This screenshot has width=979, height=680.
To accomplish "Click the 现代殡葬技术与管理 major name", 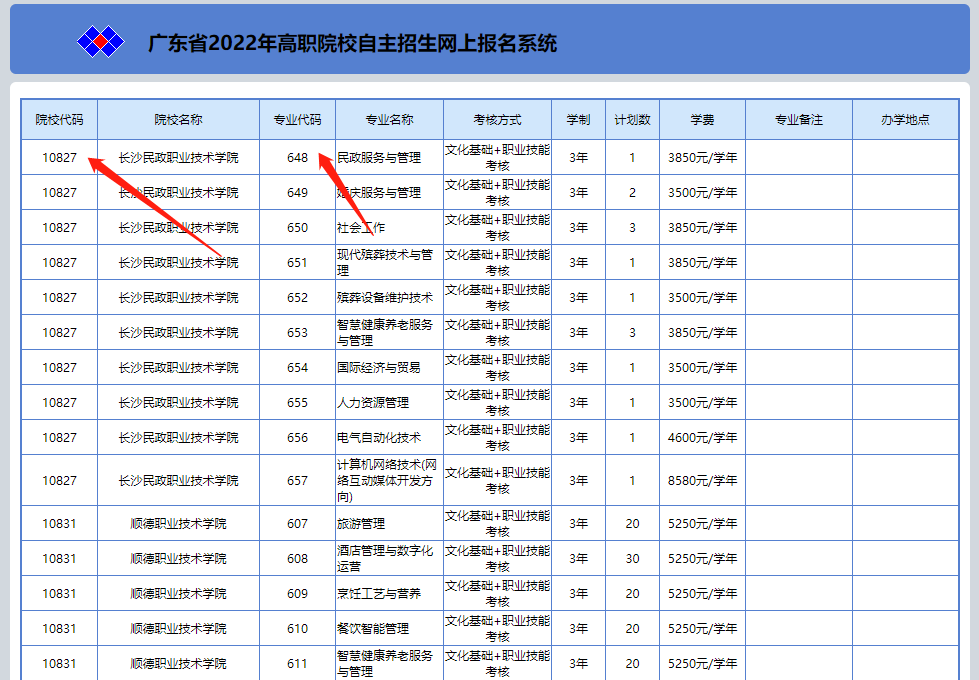I will [385, 262].
